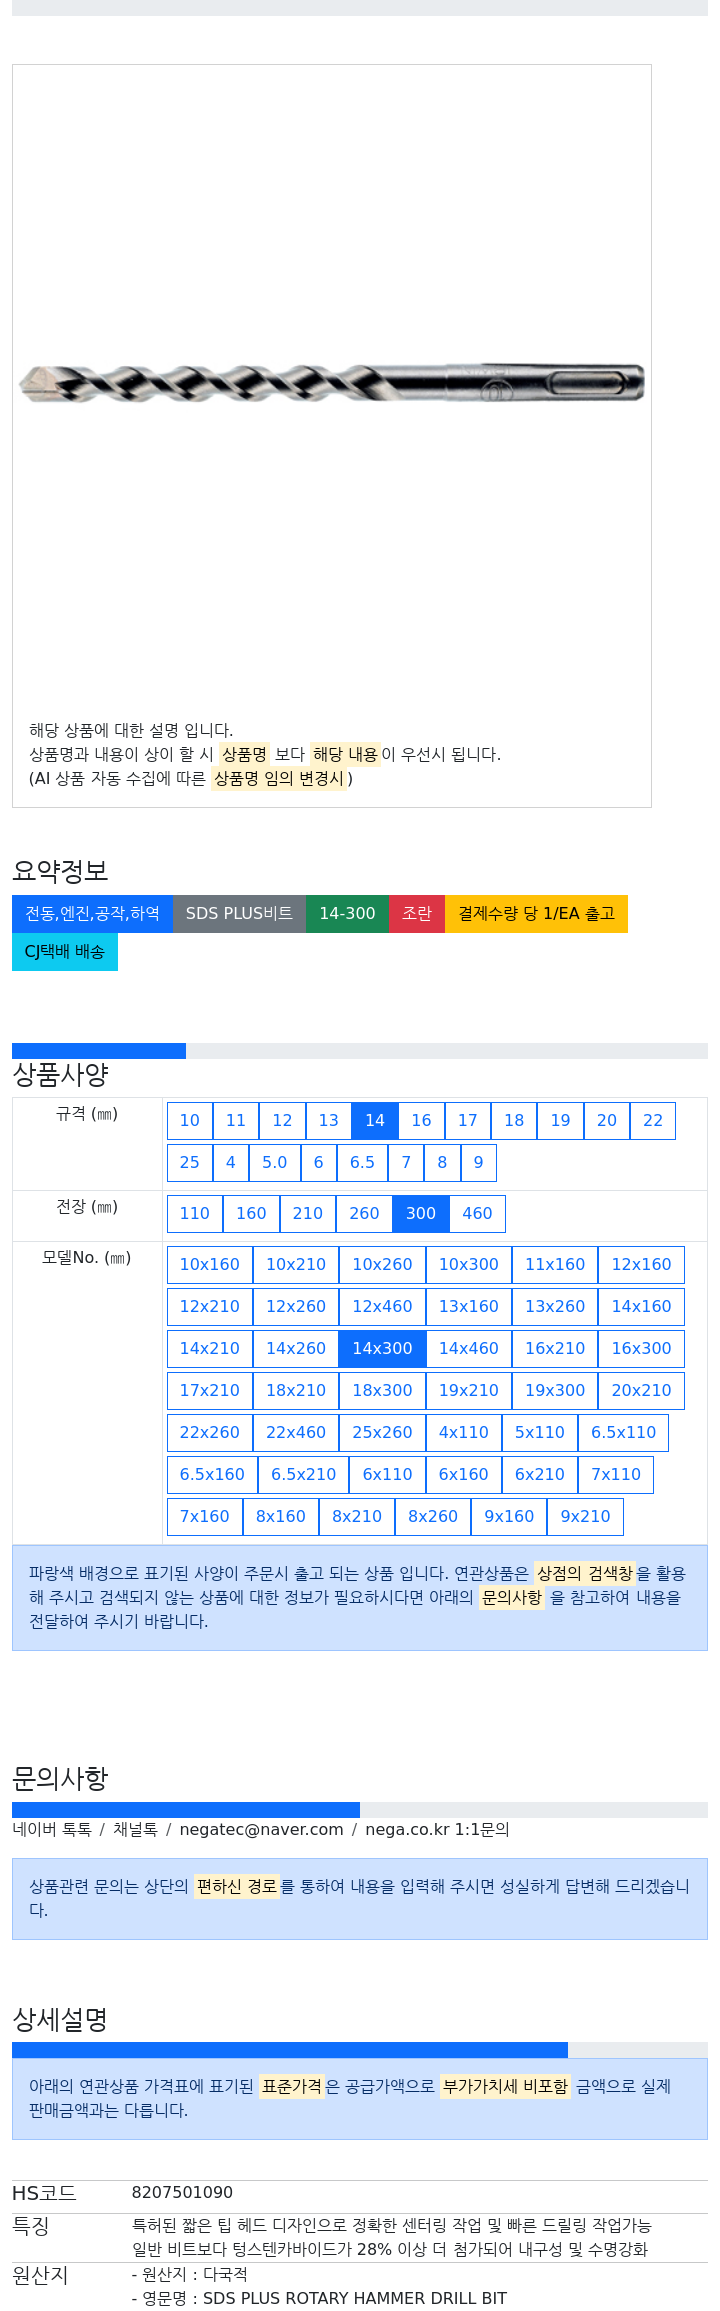The image size is (720, 2311).
Task: Click the negatec@naver.com contact text
Action: [261, 1830]
